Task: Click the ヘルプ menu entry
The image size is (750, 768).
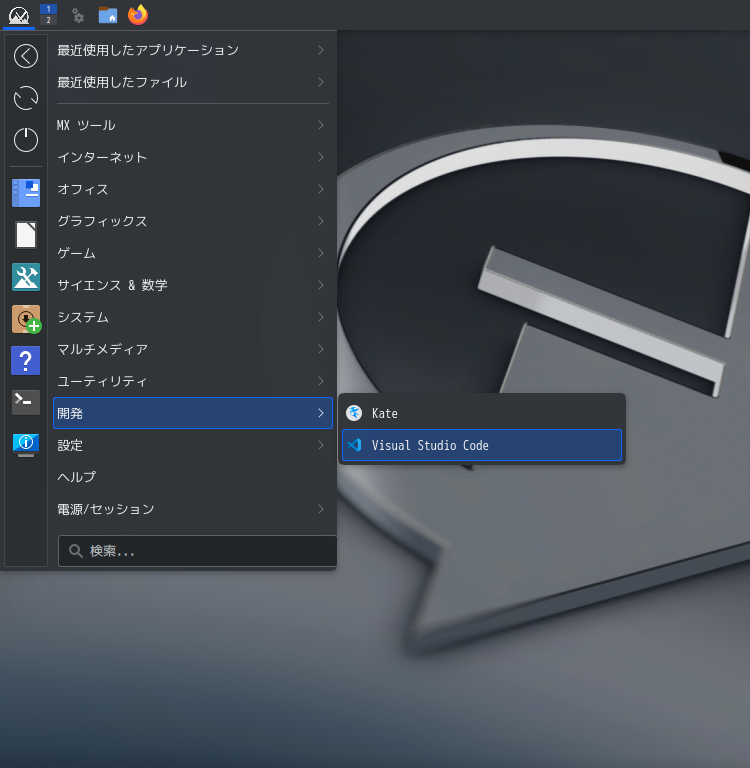Action: pyautogui.click(x=193, y=477)
